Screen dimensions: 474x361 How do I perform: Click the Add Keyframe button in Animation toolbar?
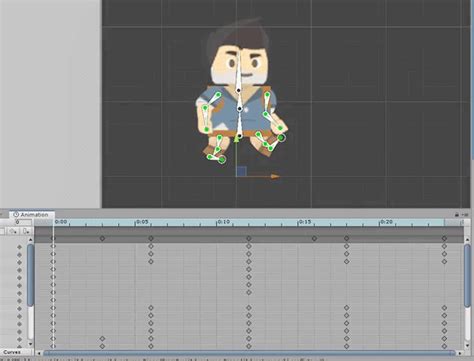point(13,231)
